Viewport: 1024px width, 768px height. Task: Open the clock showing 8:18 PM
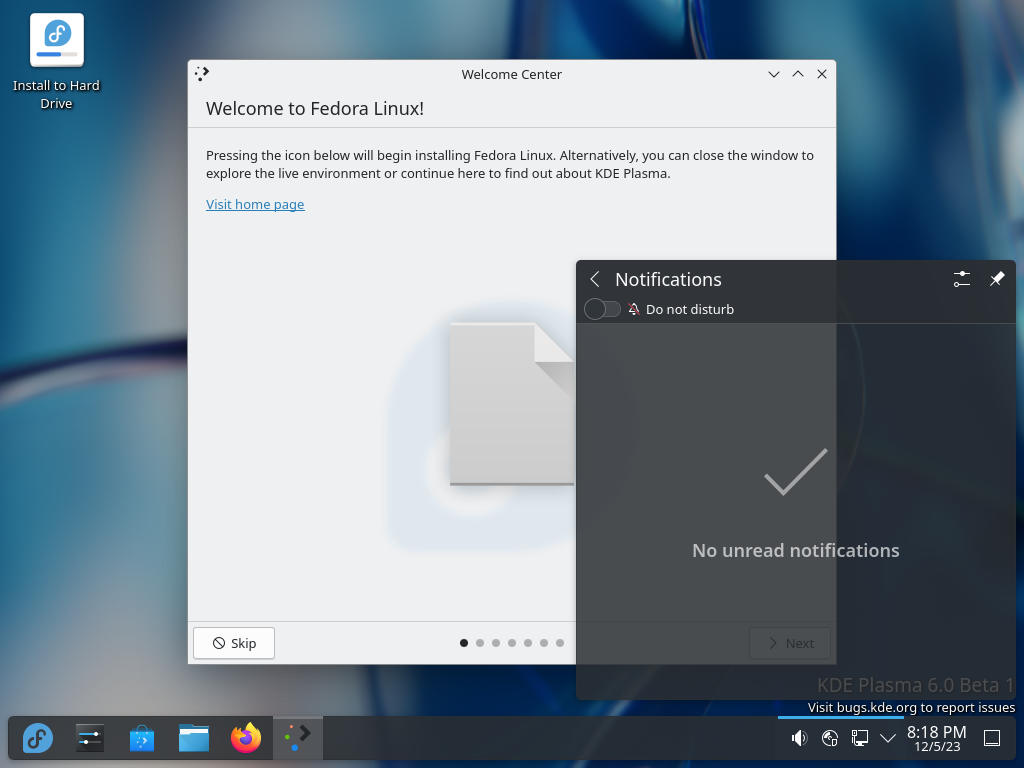936,738
